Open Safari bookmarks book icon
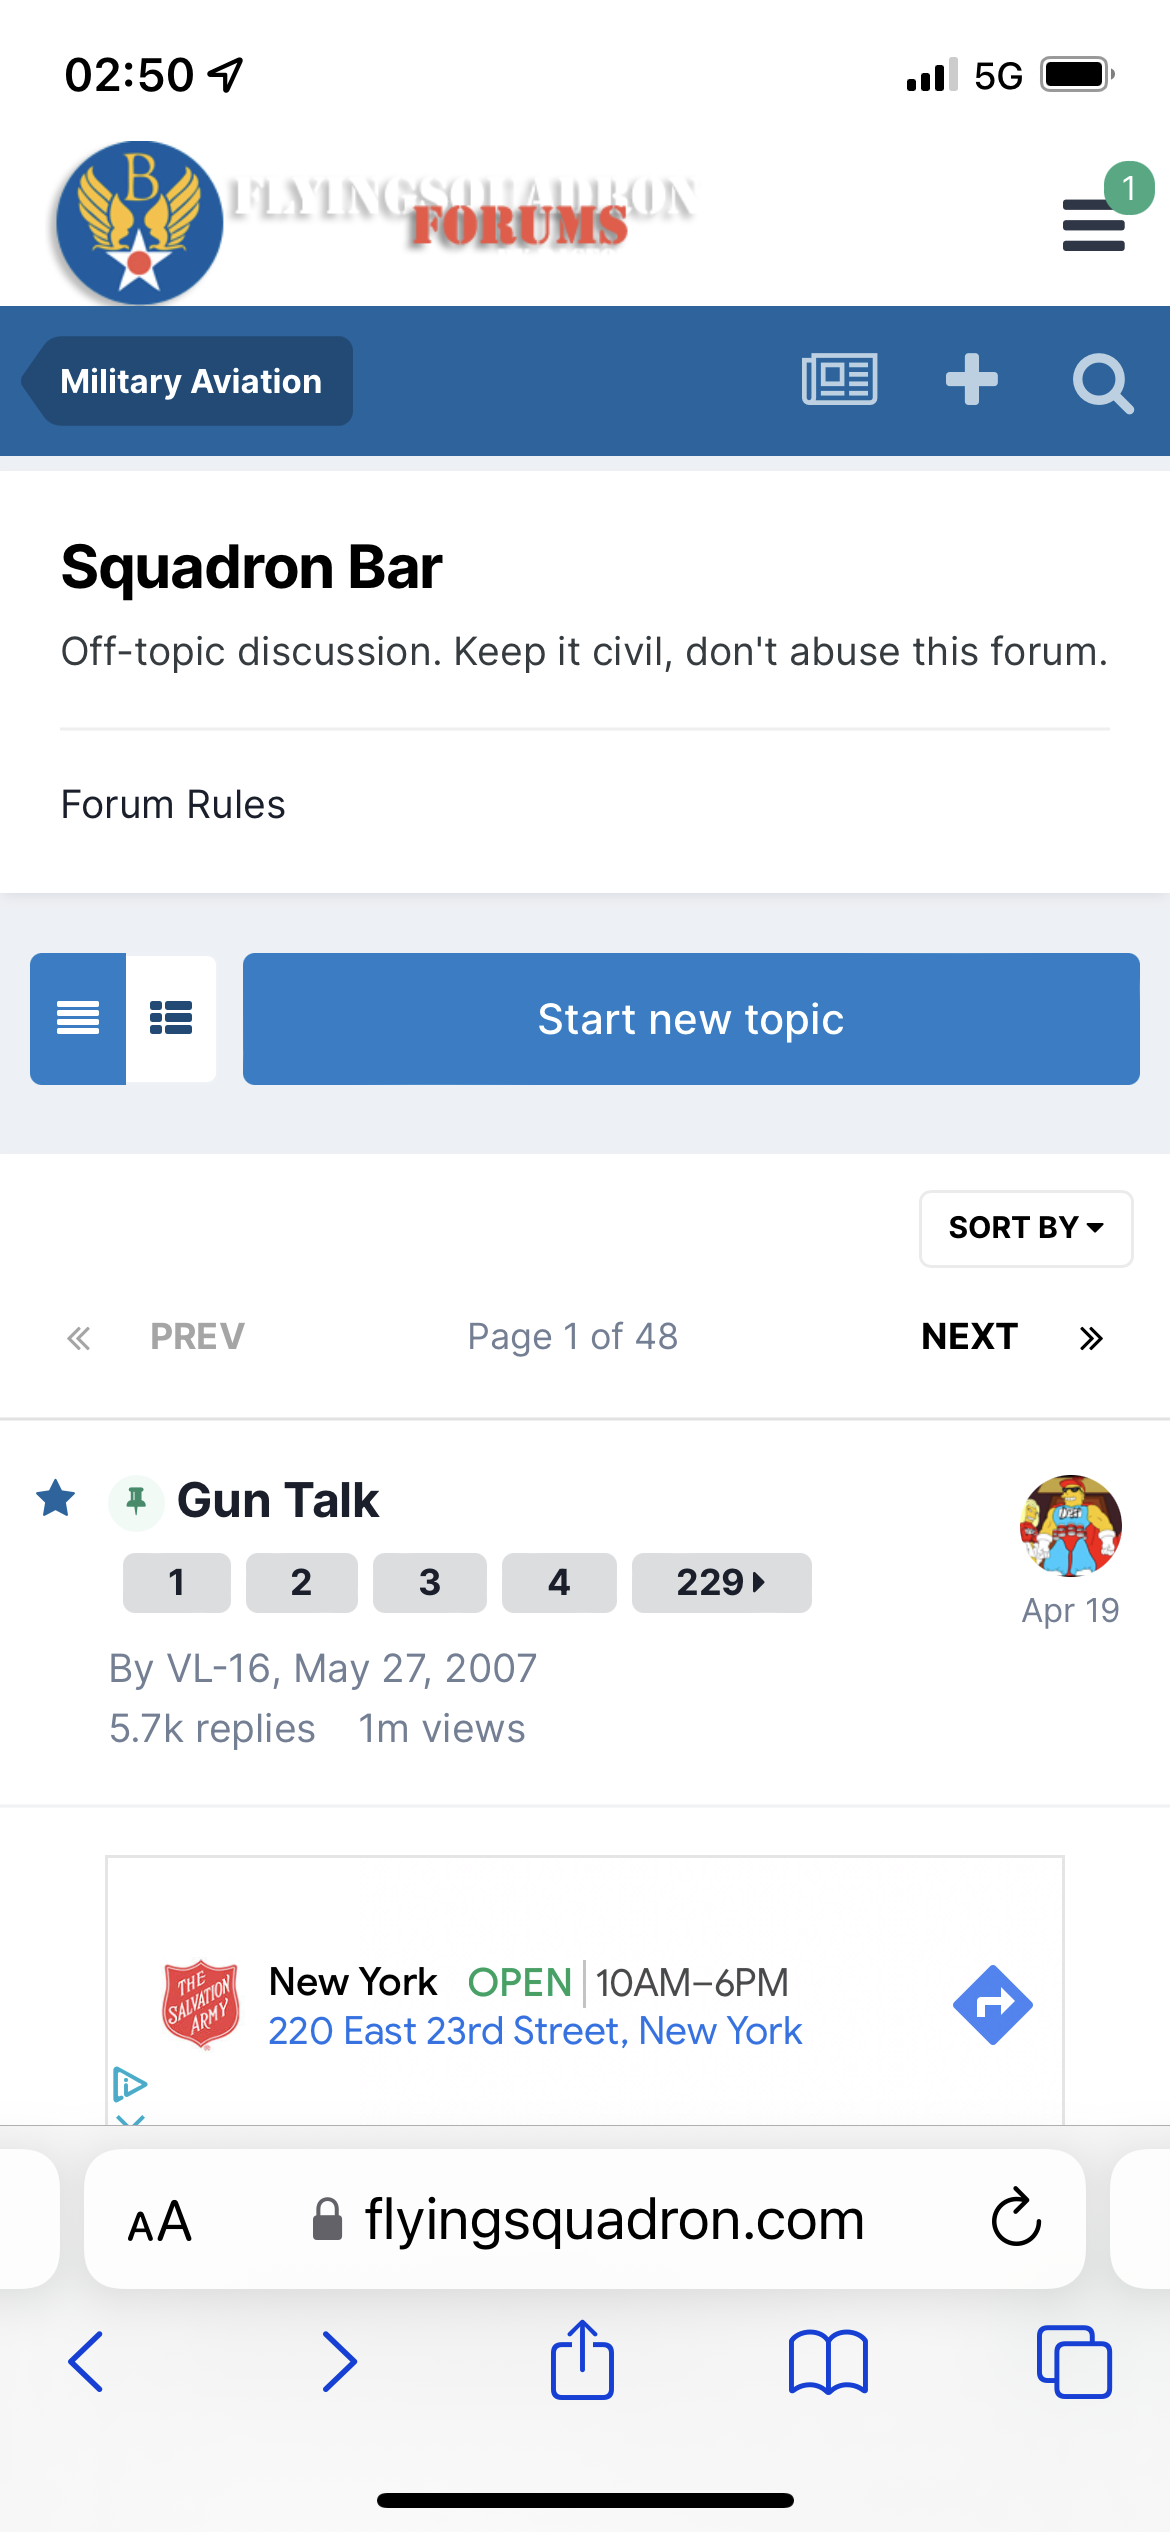Screen dimensions: 1170x2532 pyautogui.click(x=828, y=2362)
